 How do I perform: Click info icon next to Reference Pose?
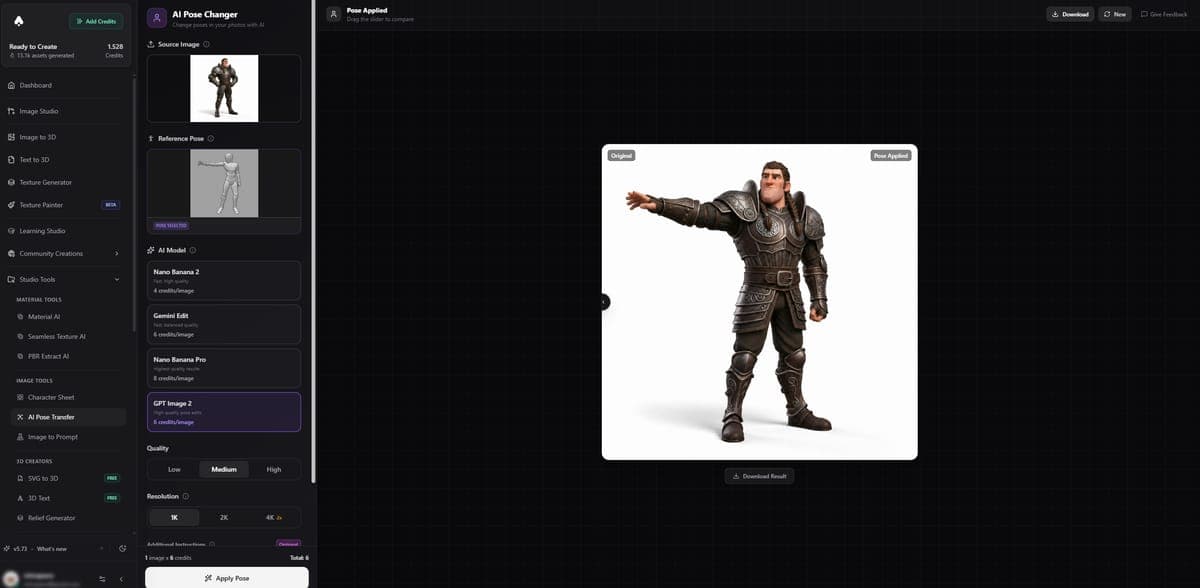211,139
